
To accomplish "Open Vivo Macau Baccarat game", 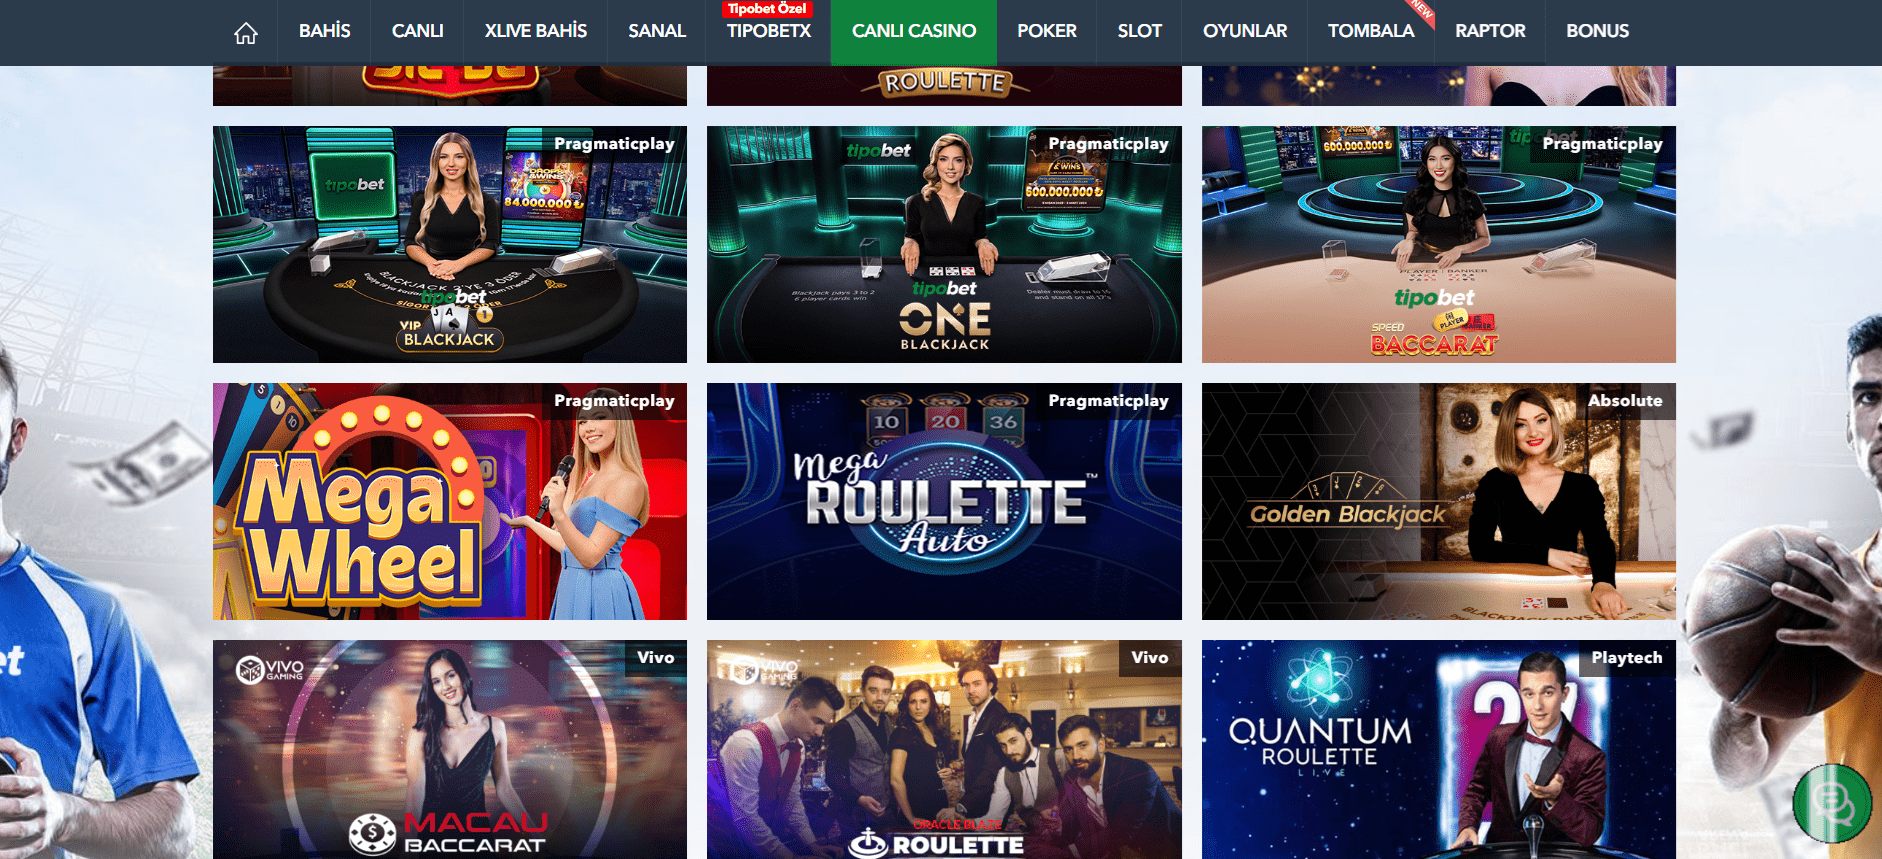I will click(x=450, y=749).
